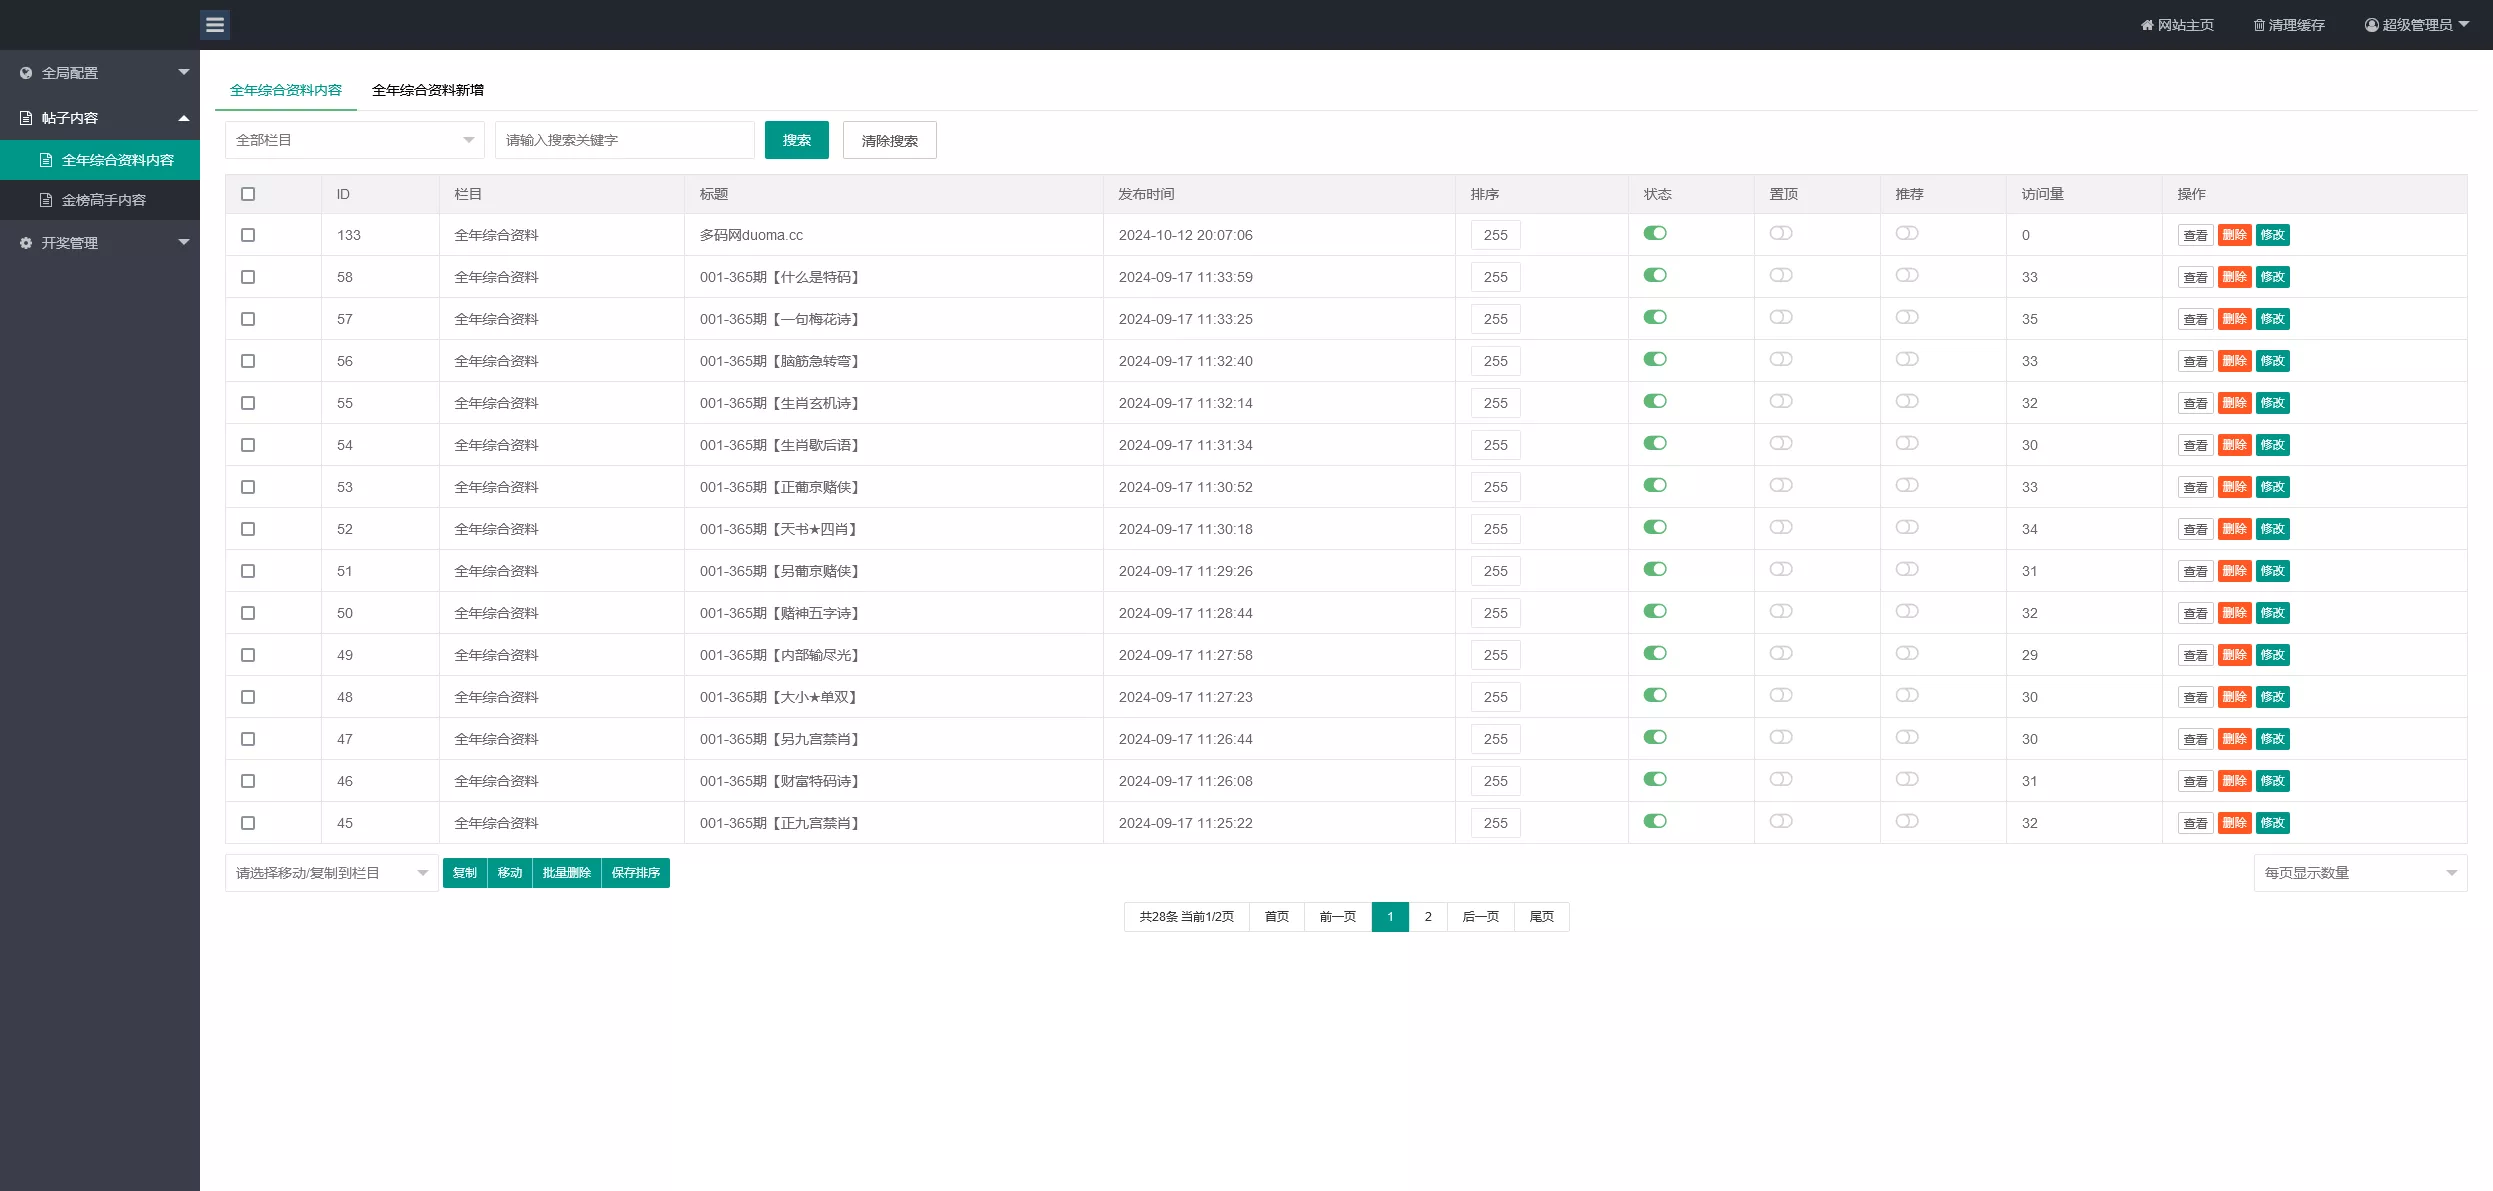Image resolution: width=2493 pixels, height=1191 pixels.
Task: Click the document icon beside 金榜高手内容
Action: (x=46, y=200)
